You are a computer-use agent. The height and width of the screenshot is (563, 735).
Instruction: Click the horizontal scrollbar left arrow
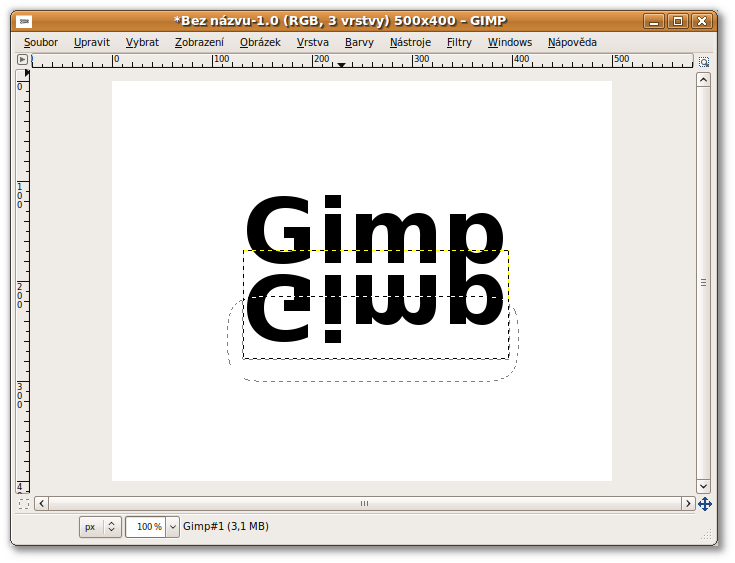(x=42, y=503)
